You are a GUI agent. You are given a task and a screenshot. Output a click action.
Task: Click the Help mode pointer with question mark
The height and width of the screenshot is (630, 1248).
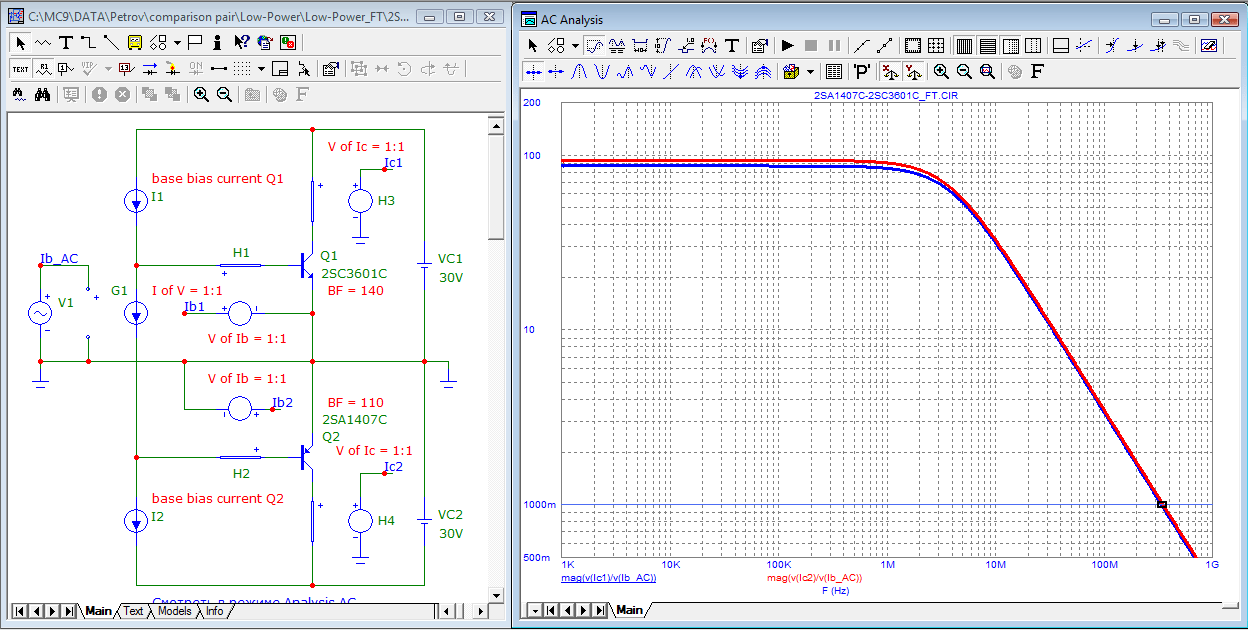pyautogui.click(x=241, y=43)
